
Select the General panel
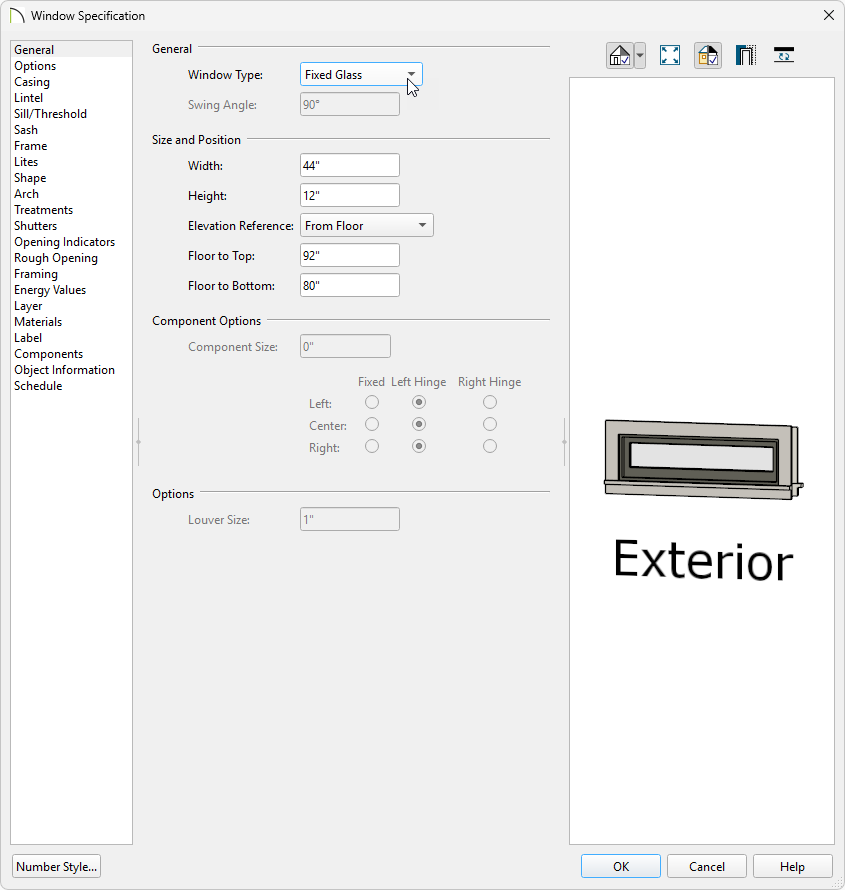click(x=72, y=50)
